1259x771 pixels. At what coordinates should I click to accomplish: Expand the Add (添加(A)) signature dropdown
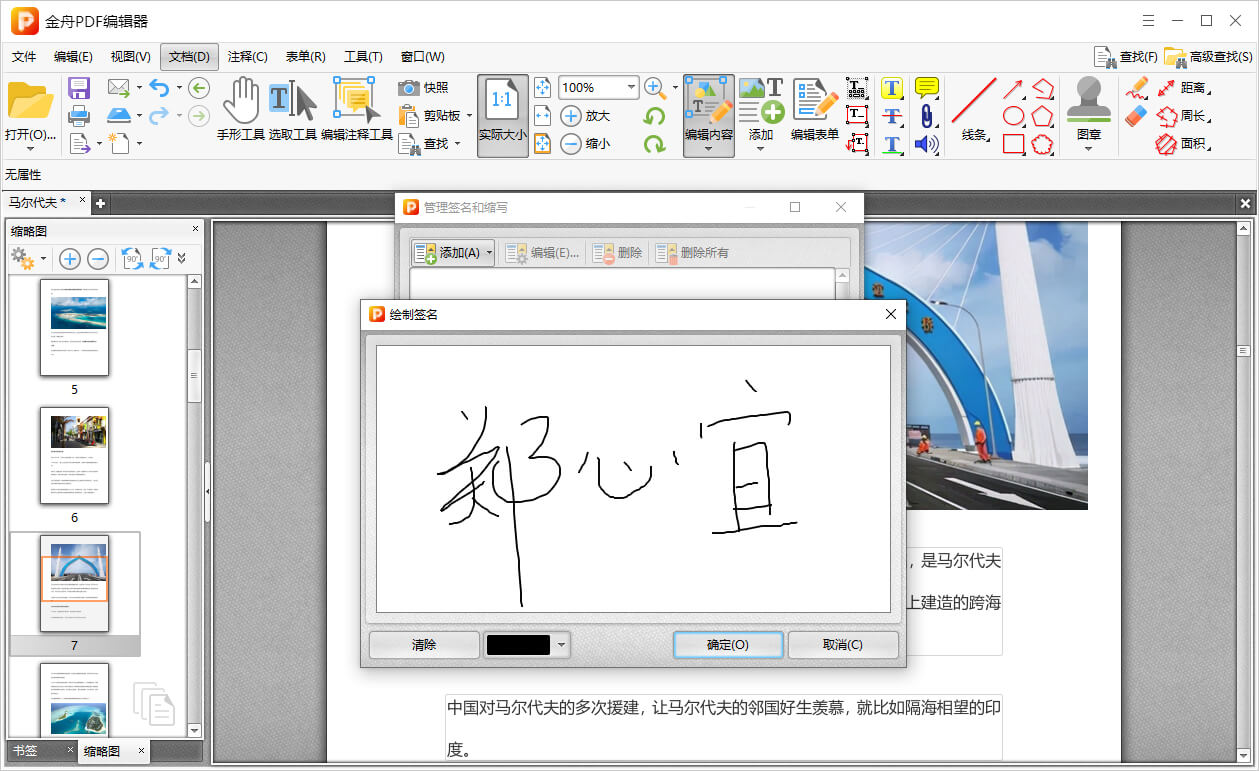pyautogui.click(x=489, y=253)
